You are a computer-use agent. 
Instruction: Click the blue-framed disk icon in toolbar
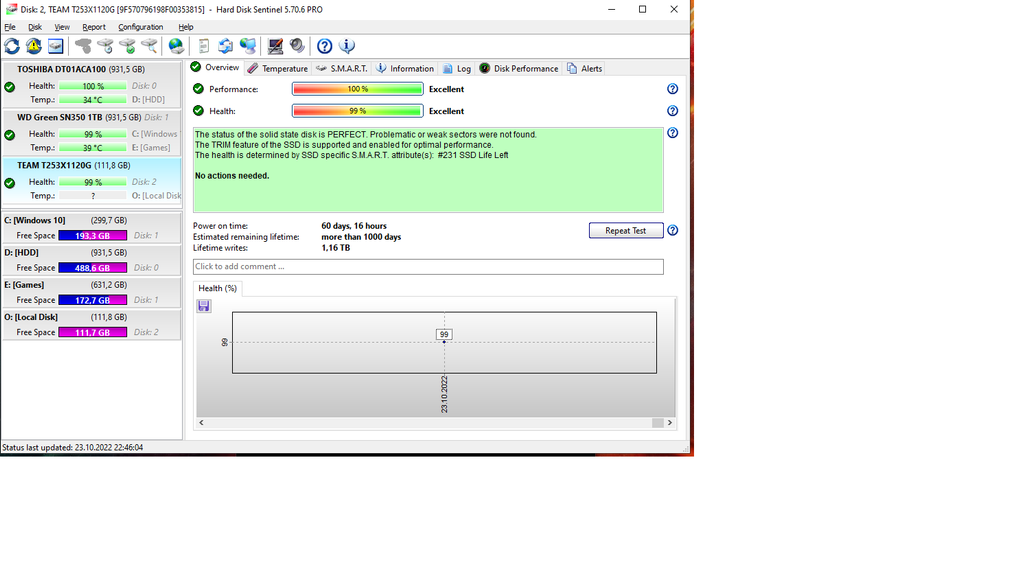coord(56,46)
